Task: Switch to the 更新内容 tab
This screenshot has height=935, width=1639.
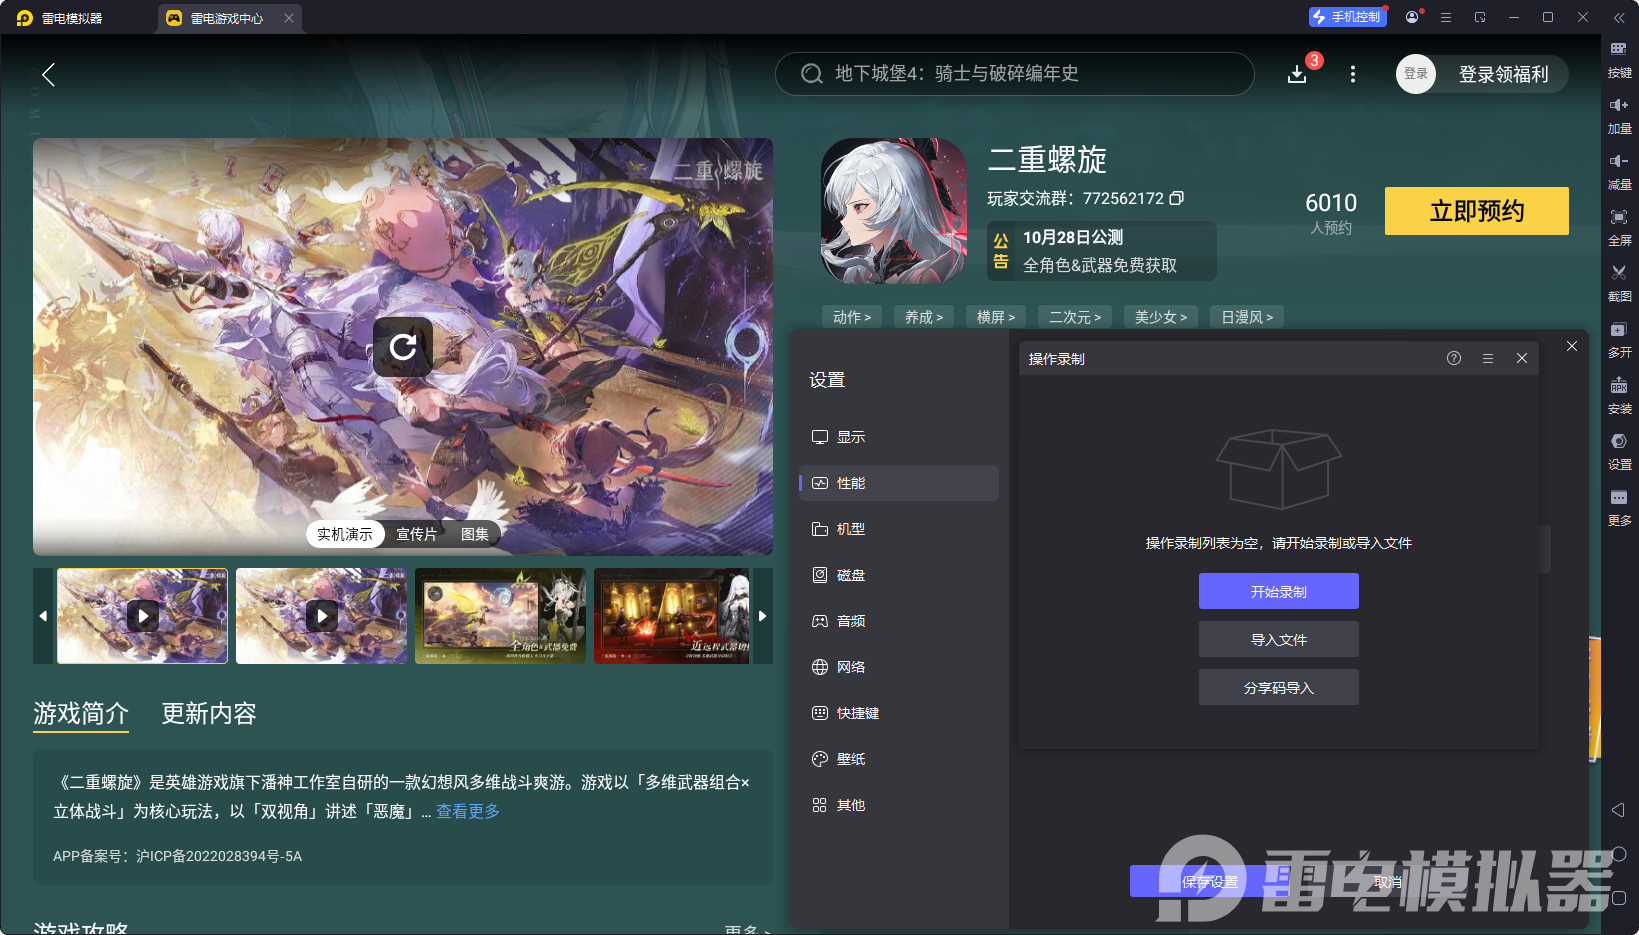Action: point(208,713)
